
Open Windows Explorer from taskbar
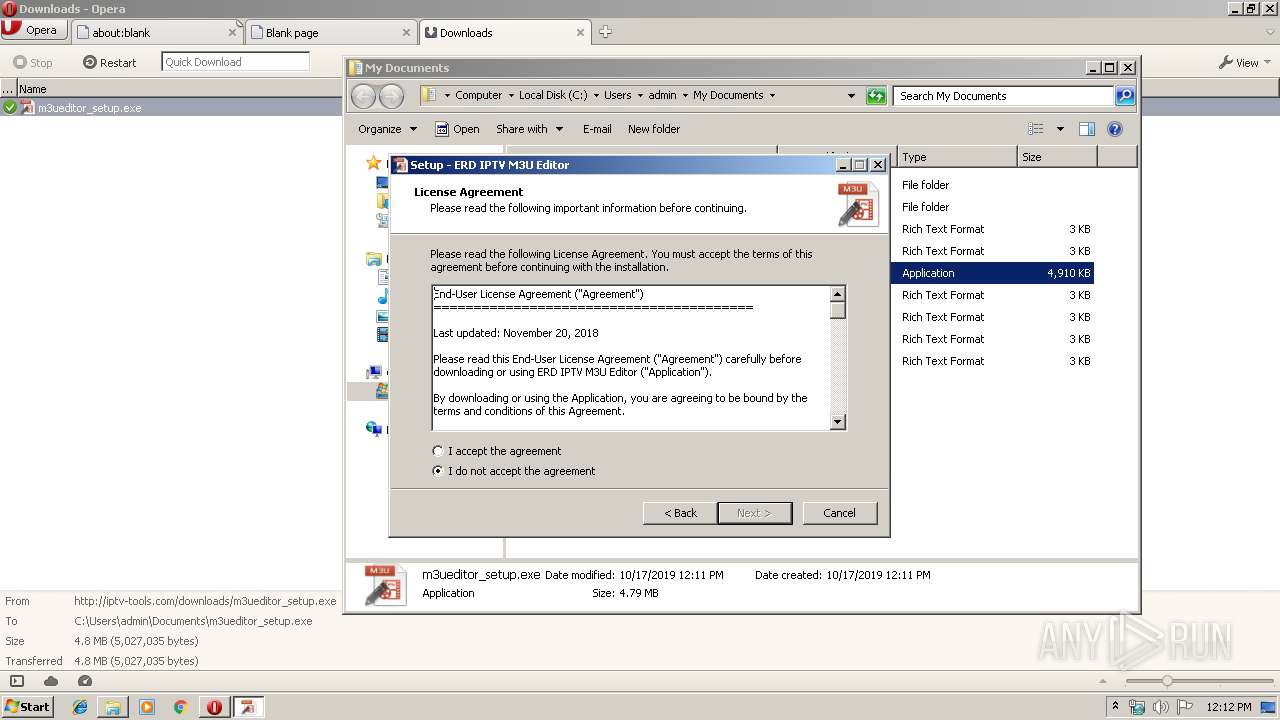click(x=113, y=707)
